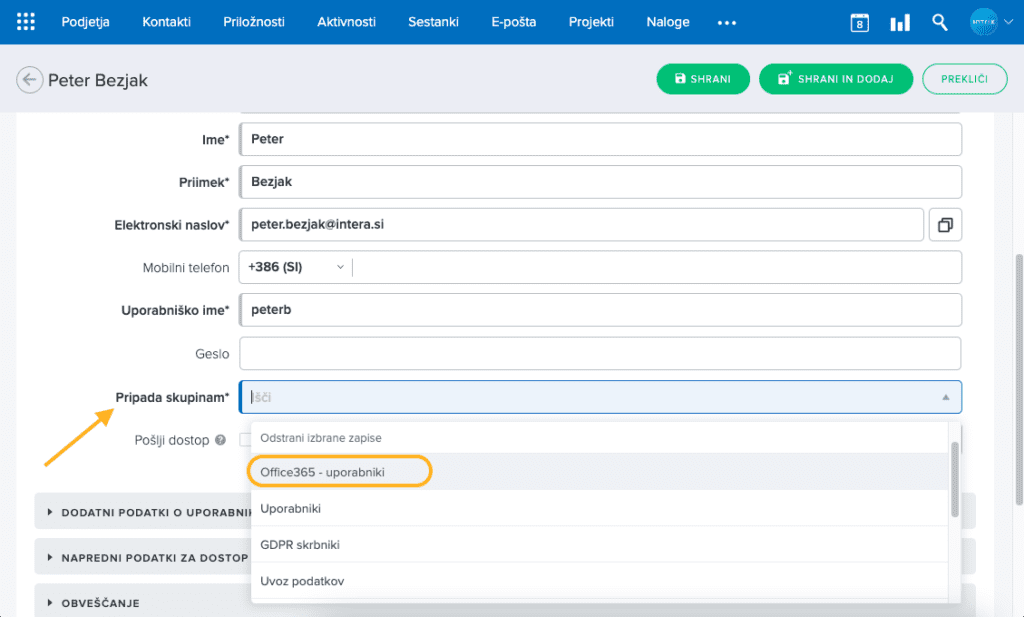Click the copy icon next to email field
The image size is (1024, 617).
945,225
